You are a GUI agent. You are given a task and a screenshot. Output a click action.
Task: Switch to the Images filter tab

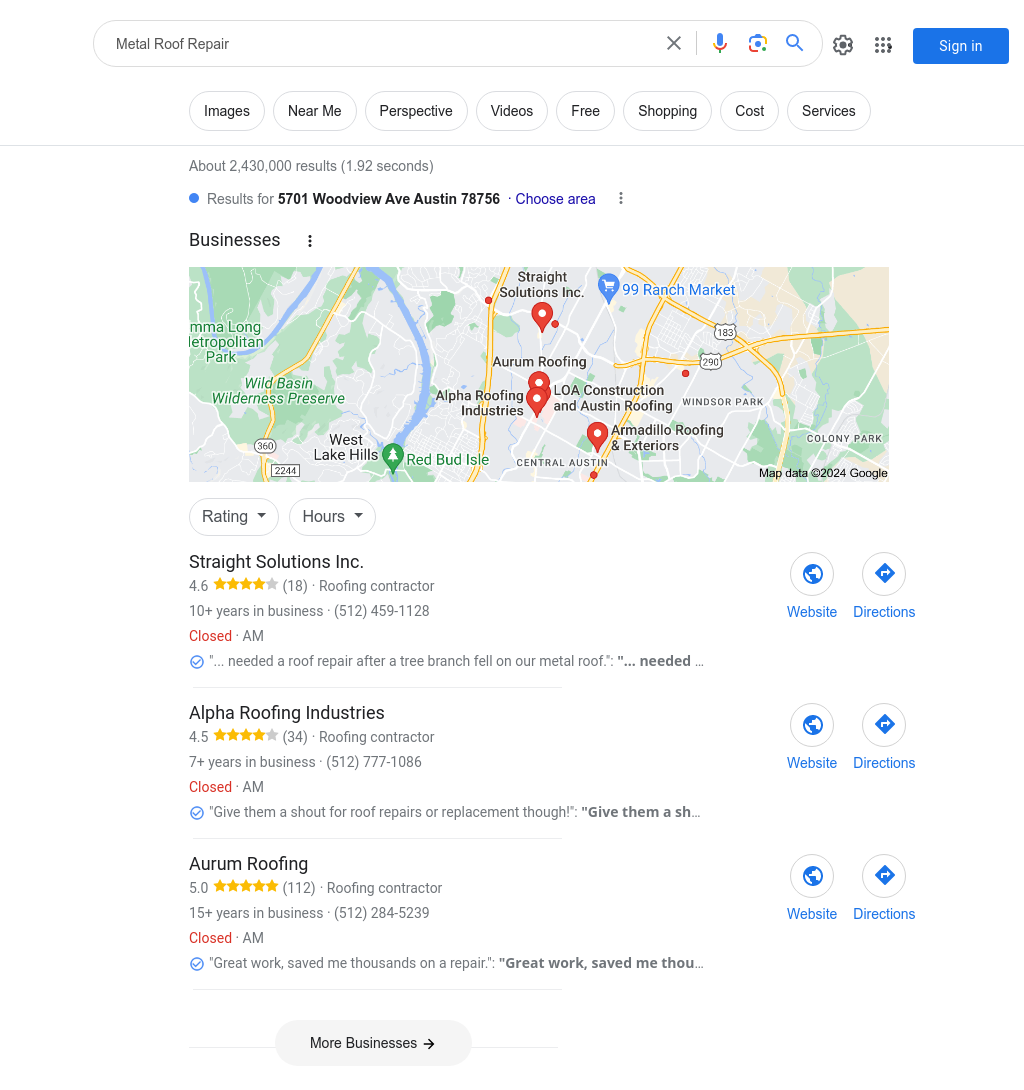point(227,111)
